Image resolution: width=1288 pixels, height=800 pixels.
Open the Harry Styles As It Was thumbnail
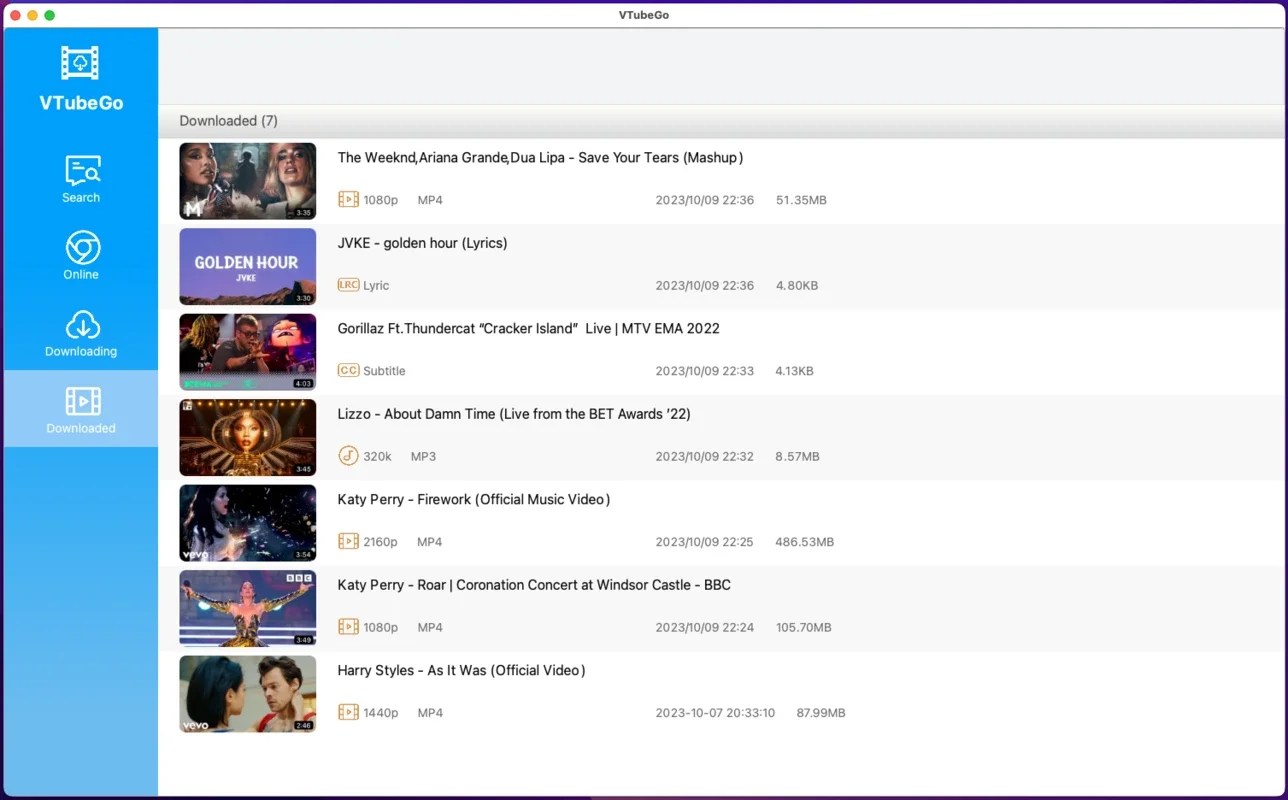tap(248, 694)
